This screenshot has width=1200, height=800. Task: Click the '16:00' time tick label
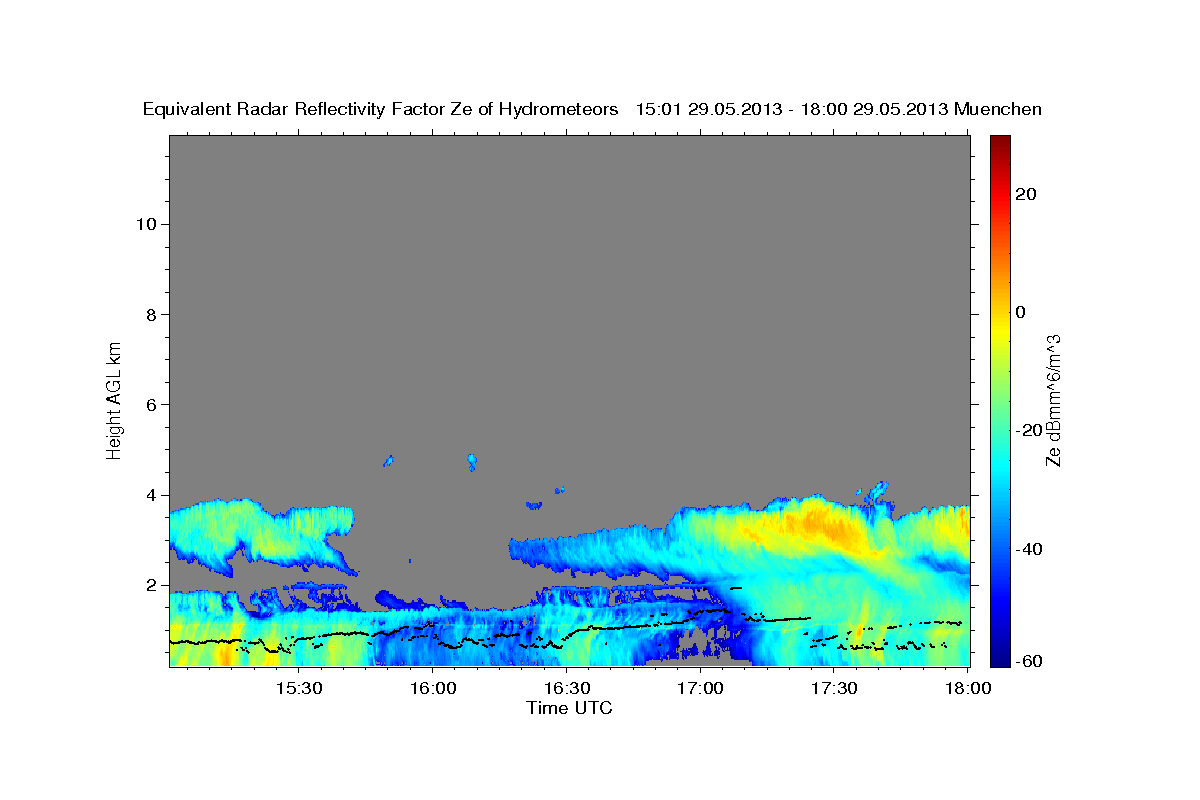[432, 689]
